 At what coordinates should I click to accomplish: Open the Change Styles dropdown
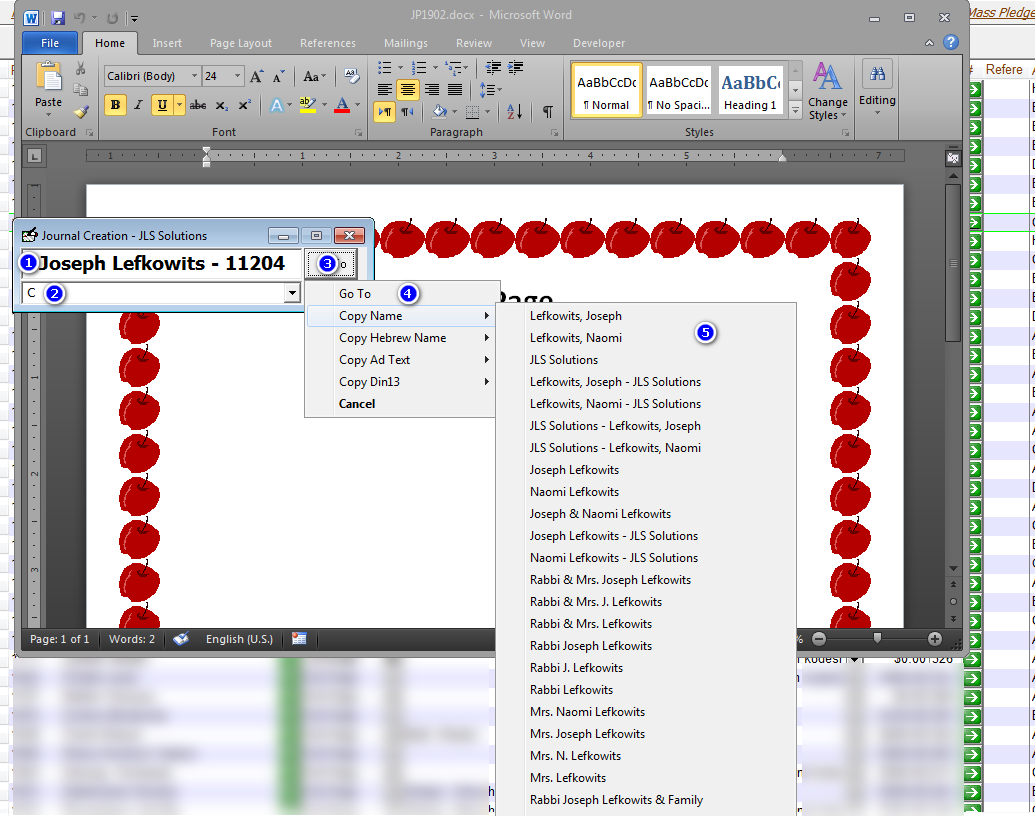[828, 91]
